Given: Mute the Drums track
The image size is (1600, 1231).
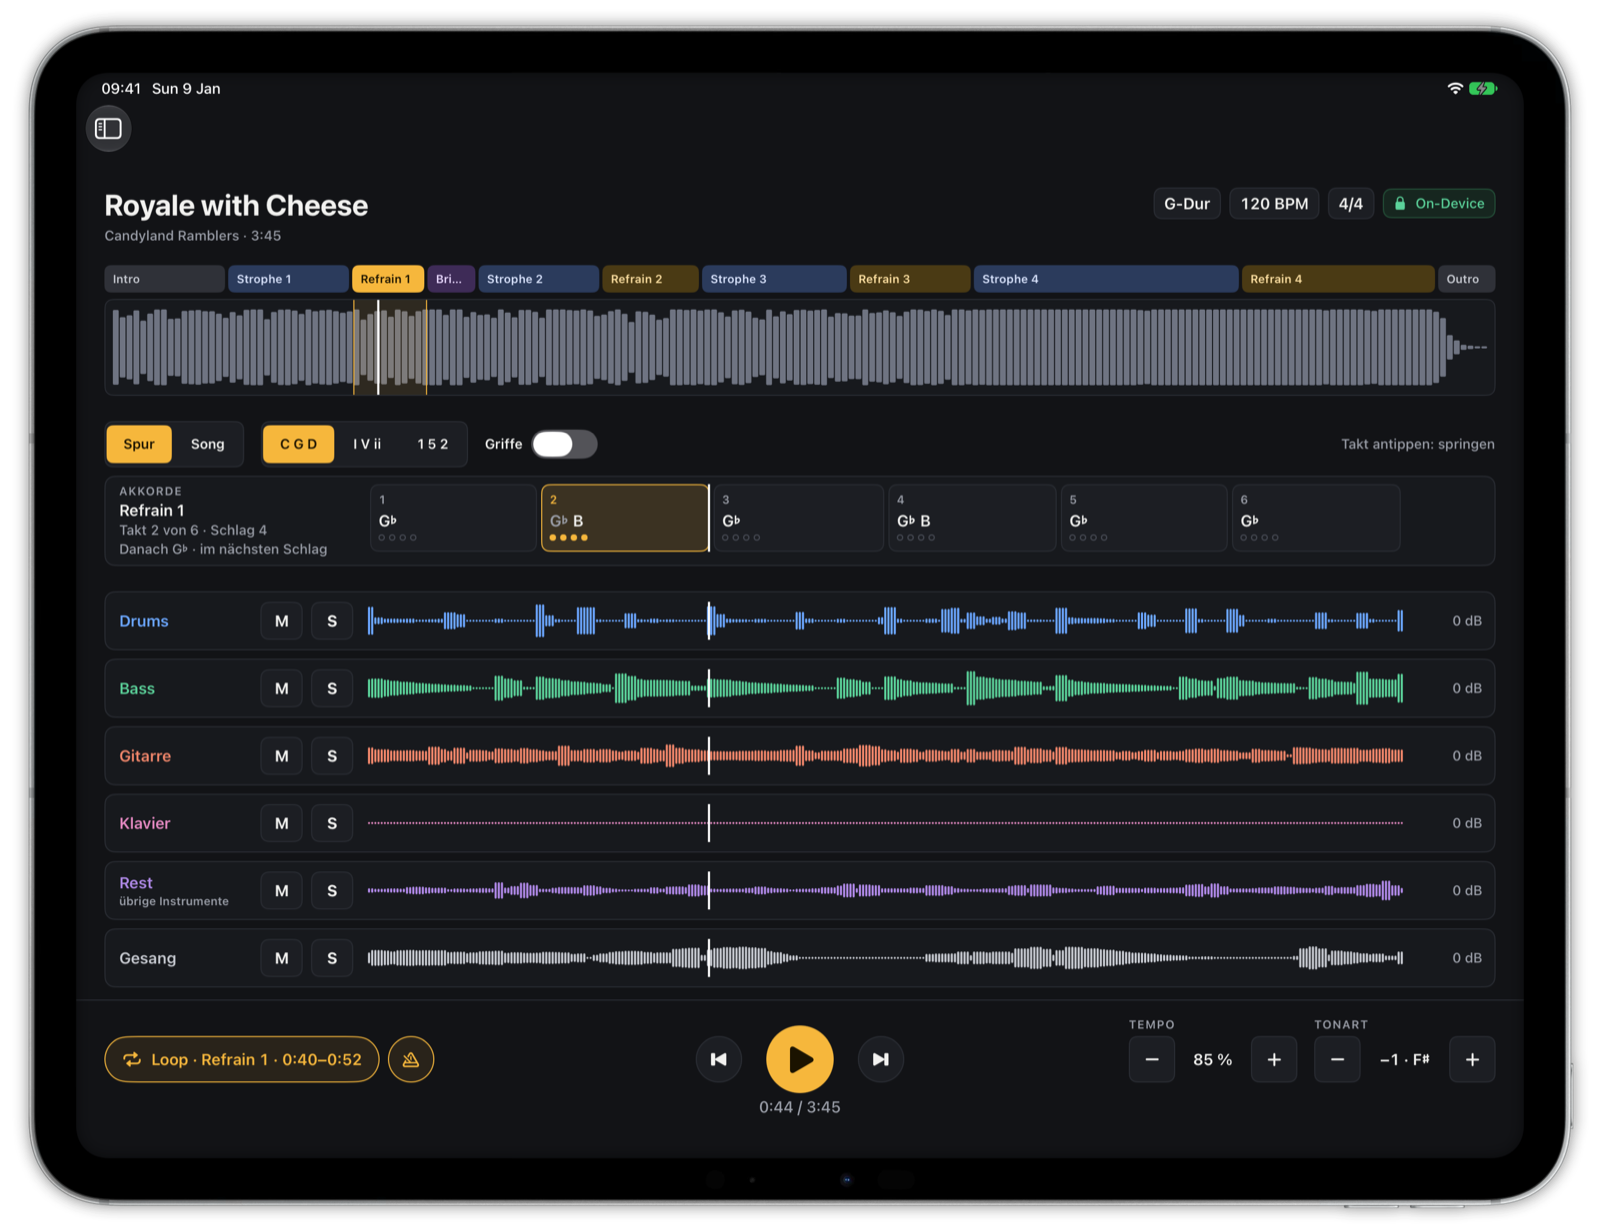Looking at the screenshot, I should tap(282, 621).
